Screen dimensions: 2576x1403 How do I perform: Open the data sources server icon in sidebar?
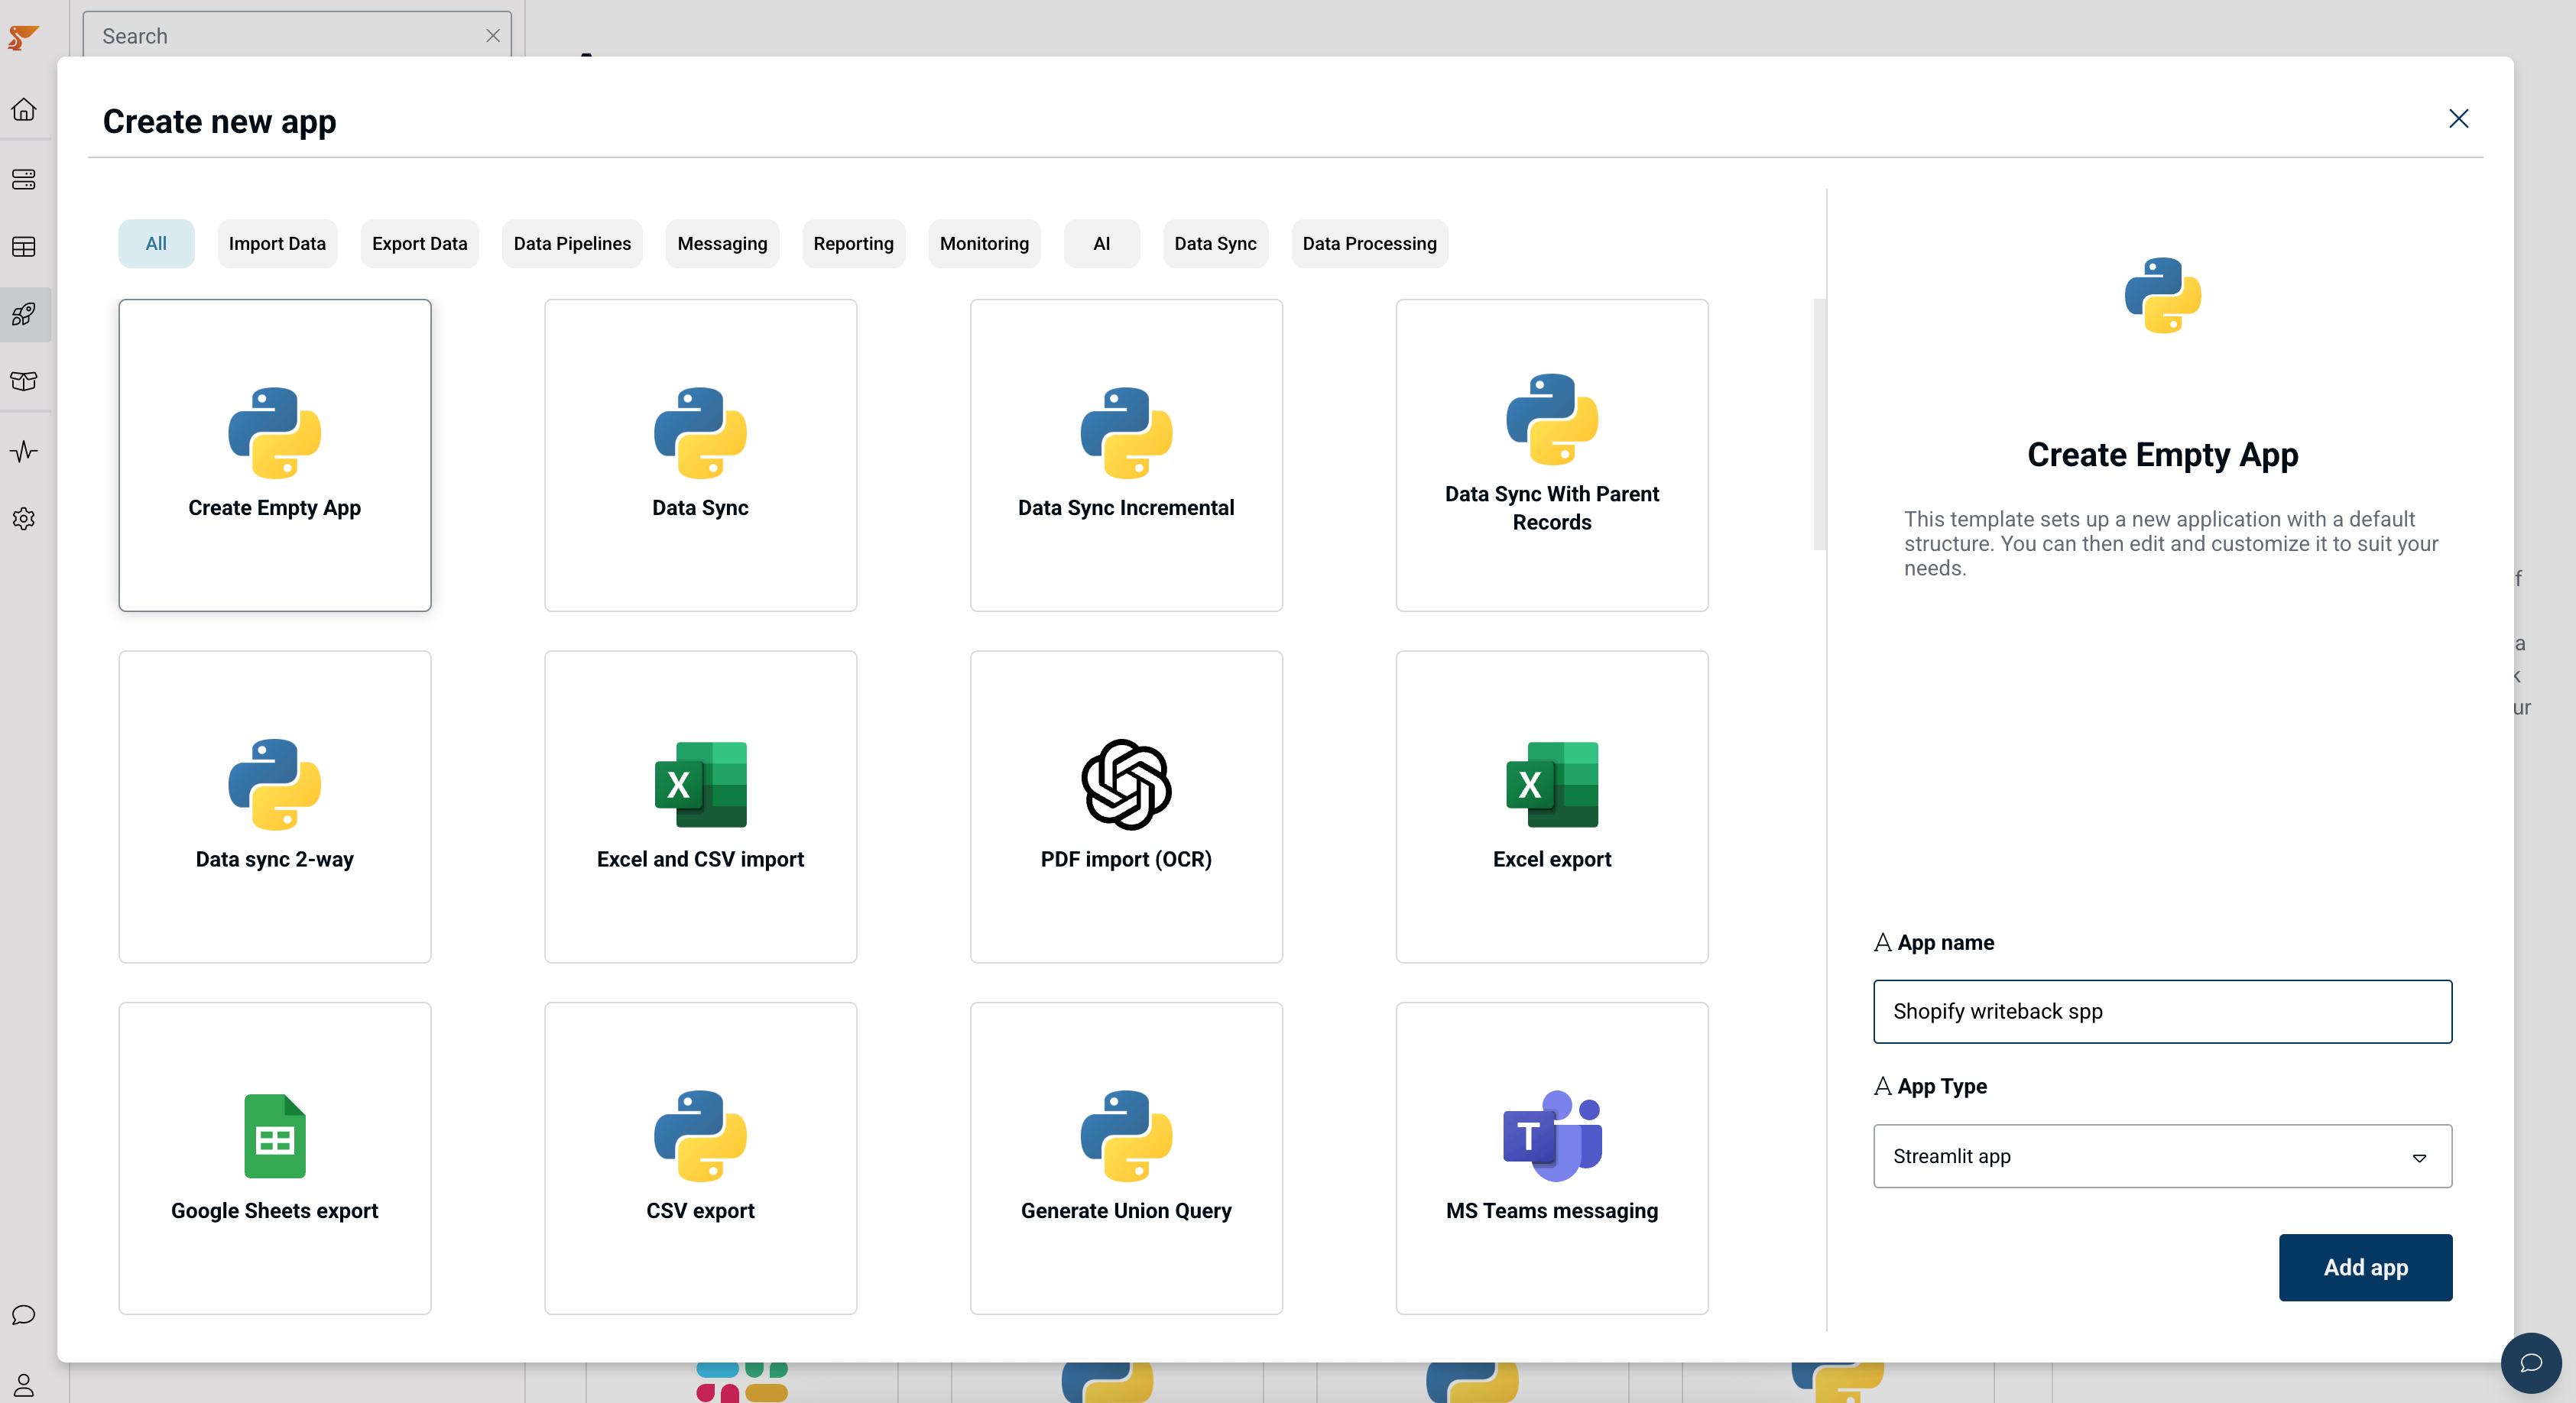pyautogui.click(x=24, y=179)
